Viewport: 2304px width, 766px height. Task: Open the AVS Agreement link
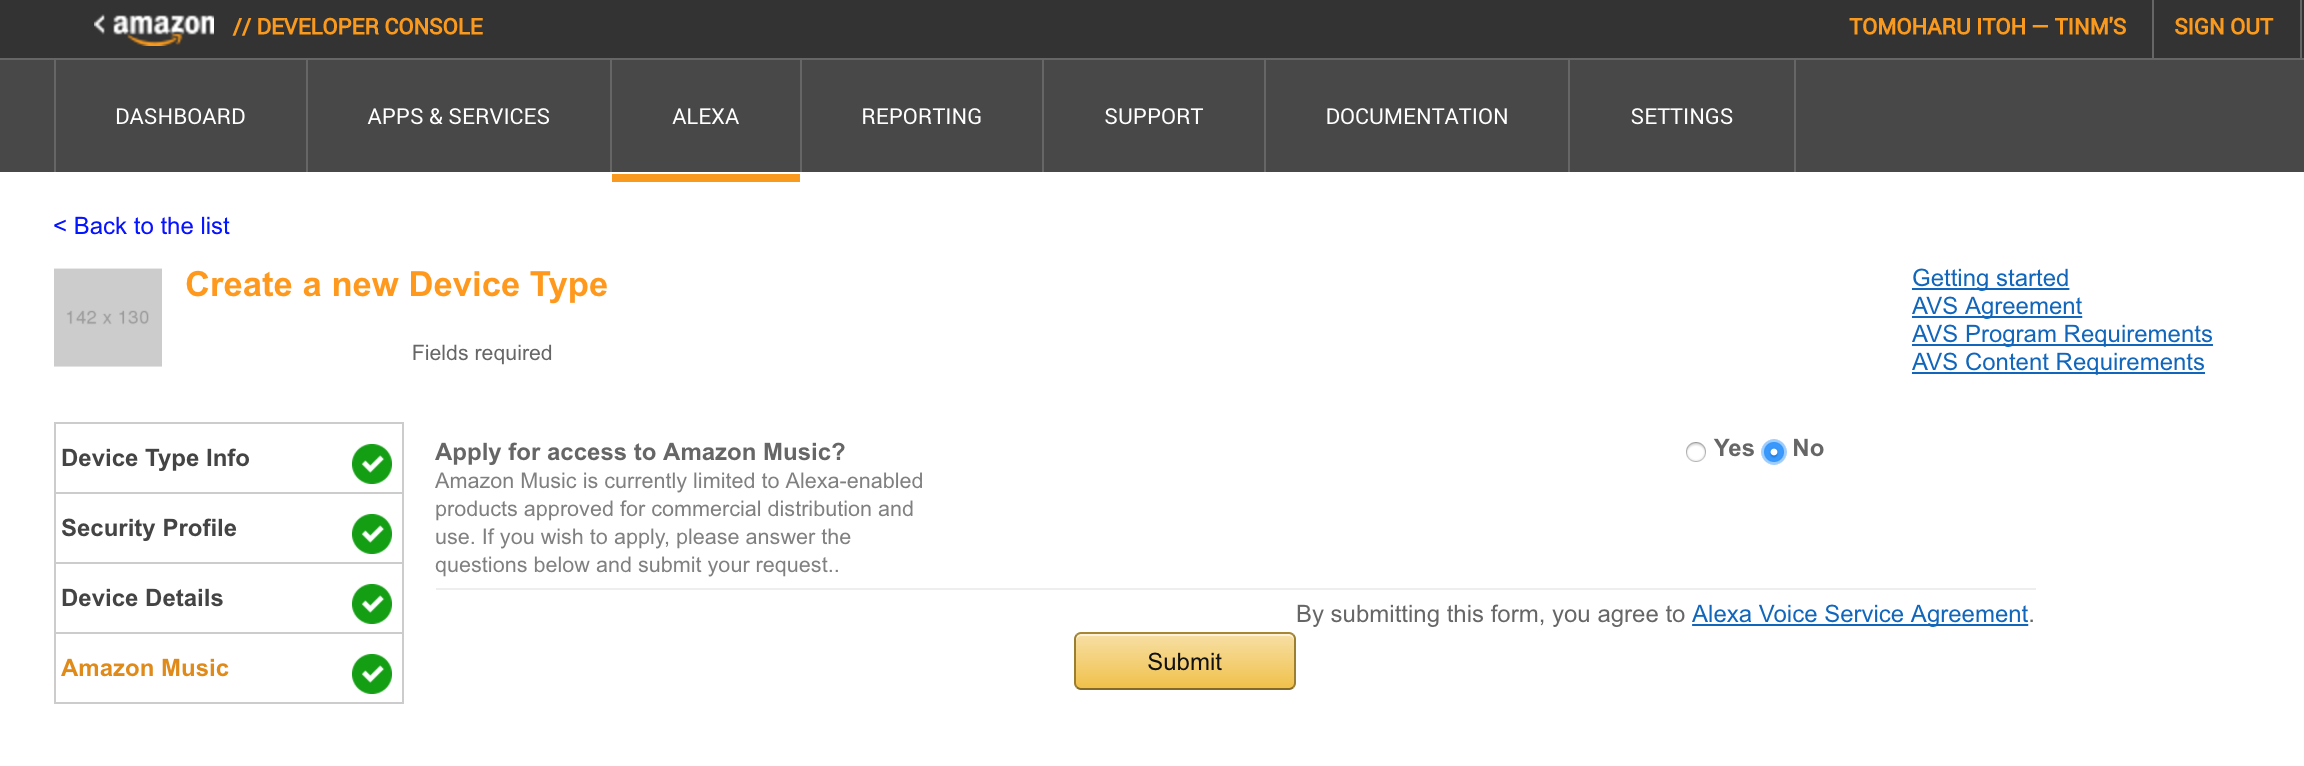point(1996,306)
